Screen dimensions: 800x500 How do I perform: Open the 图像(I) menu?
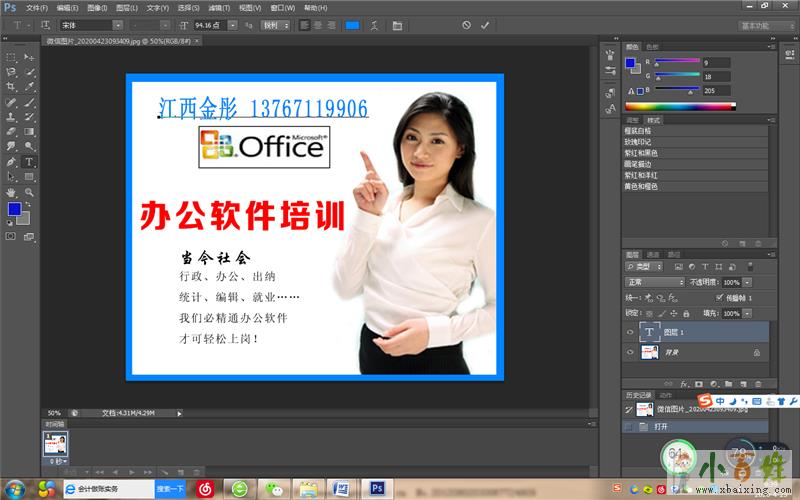coord(97,7)
